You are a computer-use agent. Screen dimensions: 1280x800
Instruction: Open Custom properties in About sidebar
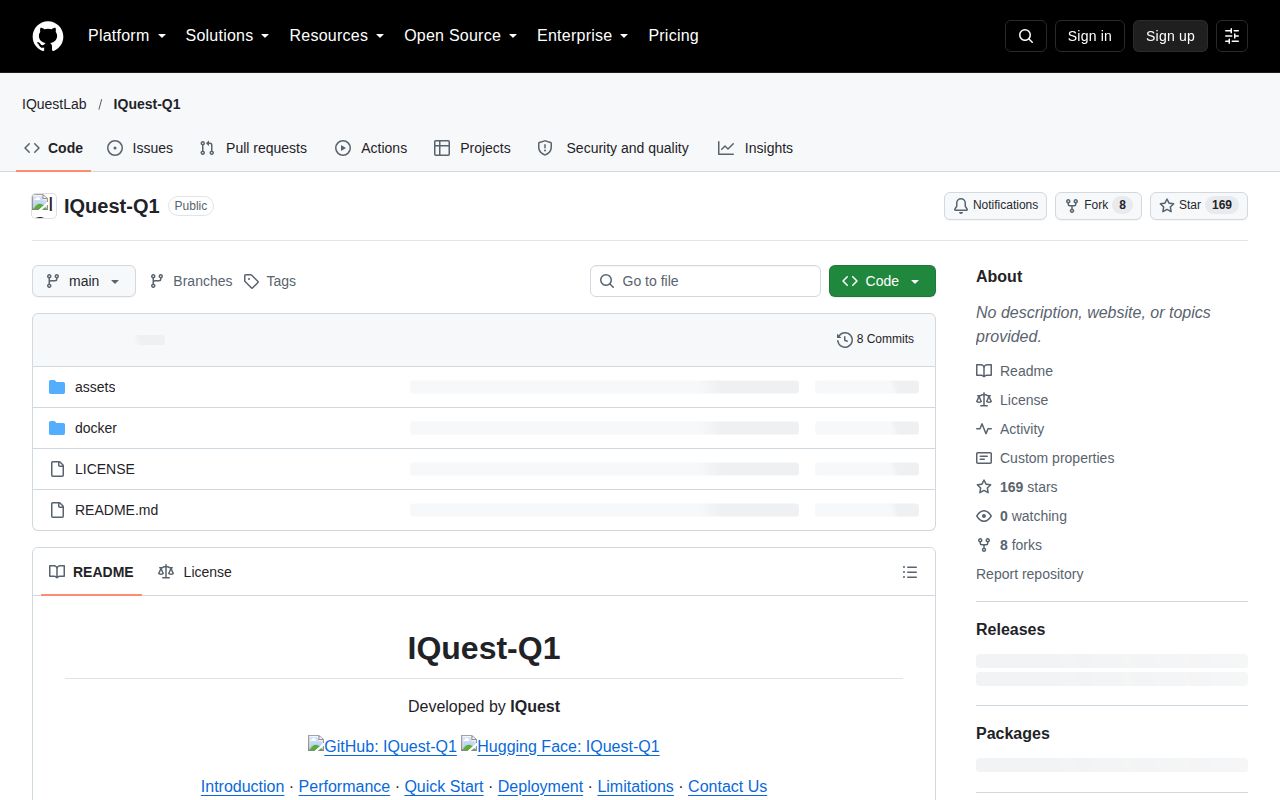(x=1045, y=458)
